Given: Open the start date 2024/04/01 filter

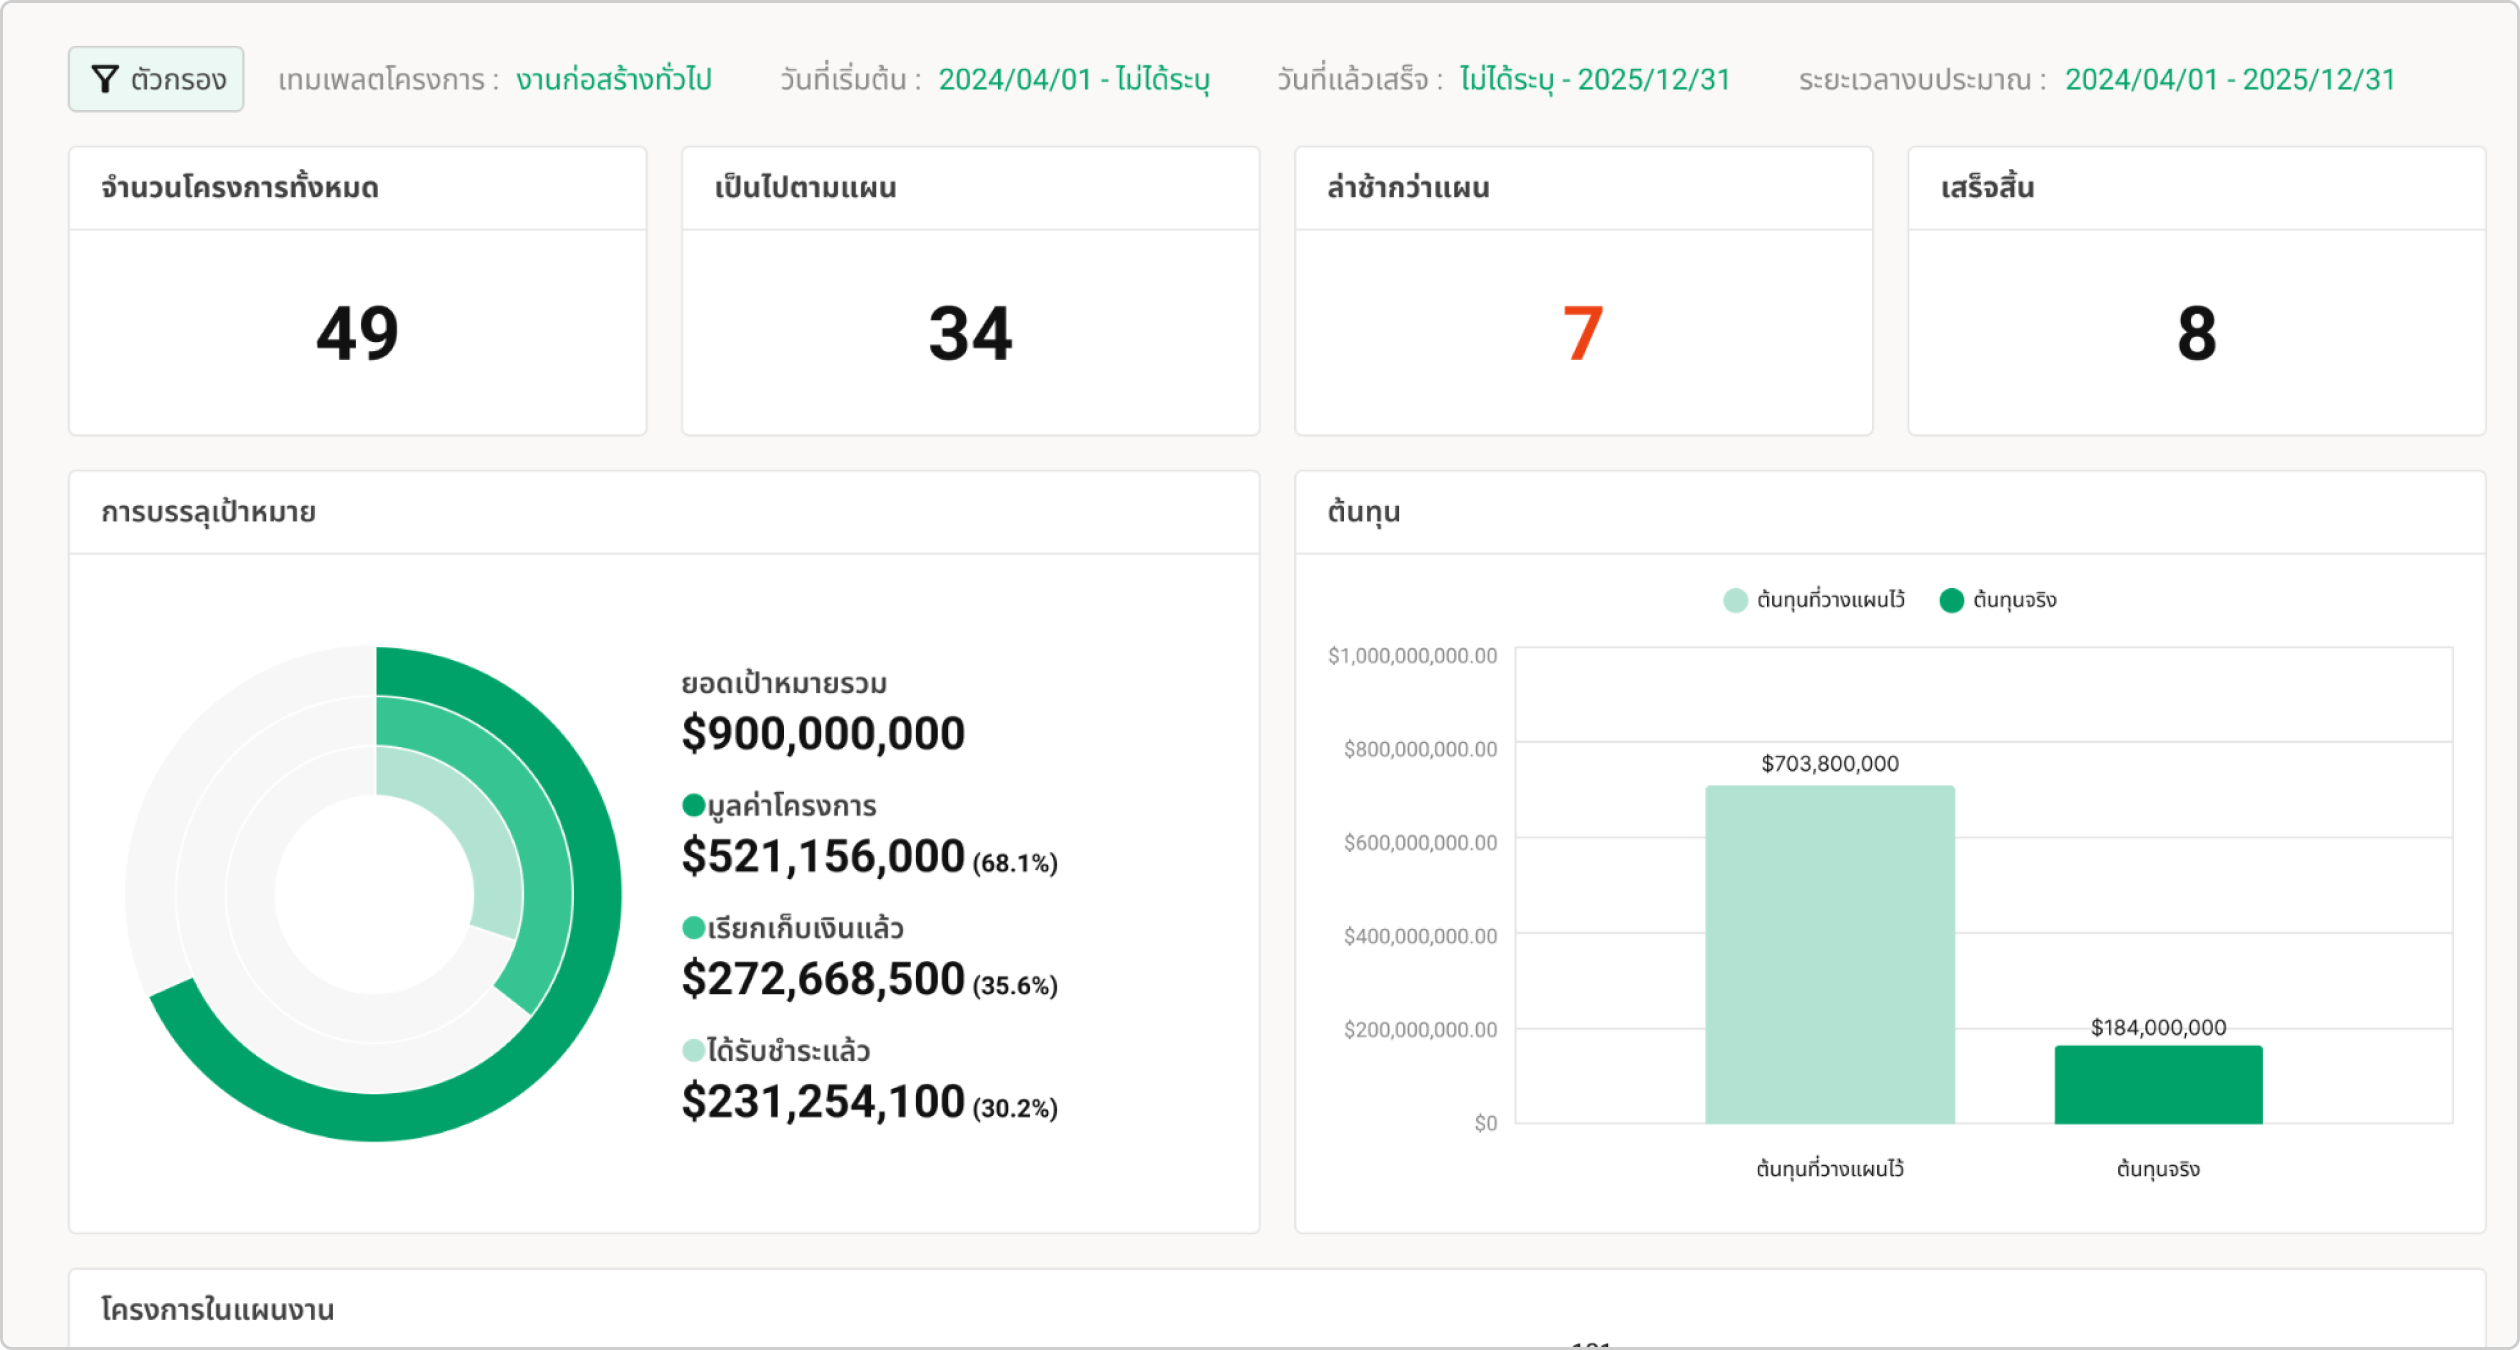Looking at the screenshot, I should click(x=1077, y=80).
